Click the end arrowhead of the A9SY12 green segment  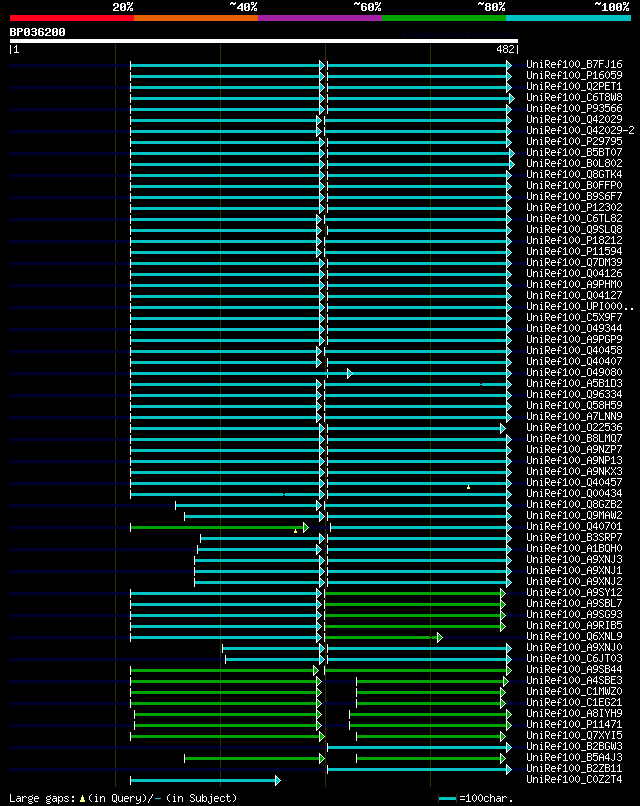point(503,594)
